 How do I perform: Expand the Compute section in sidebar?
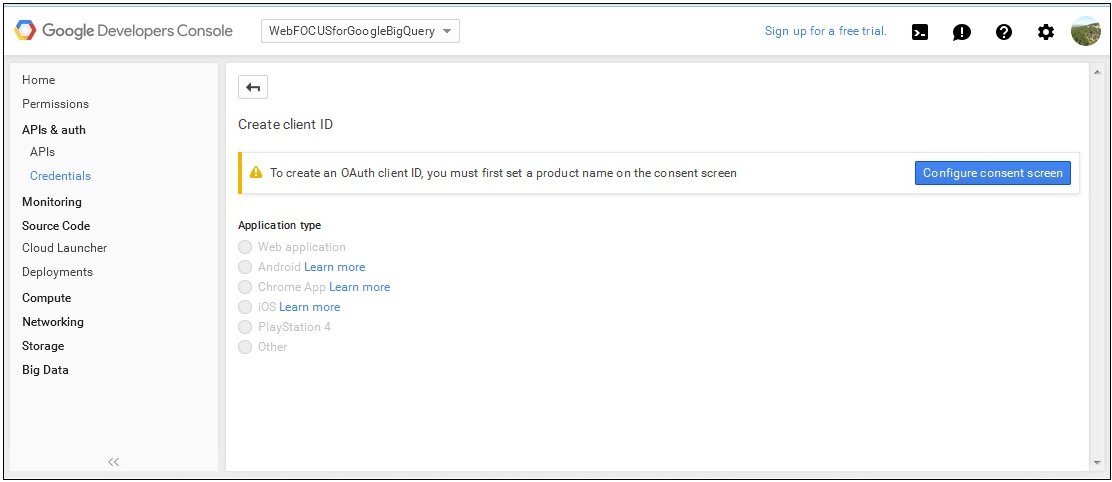point(47,298)
